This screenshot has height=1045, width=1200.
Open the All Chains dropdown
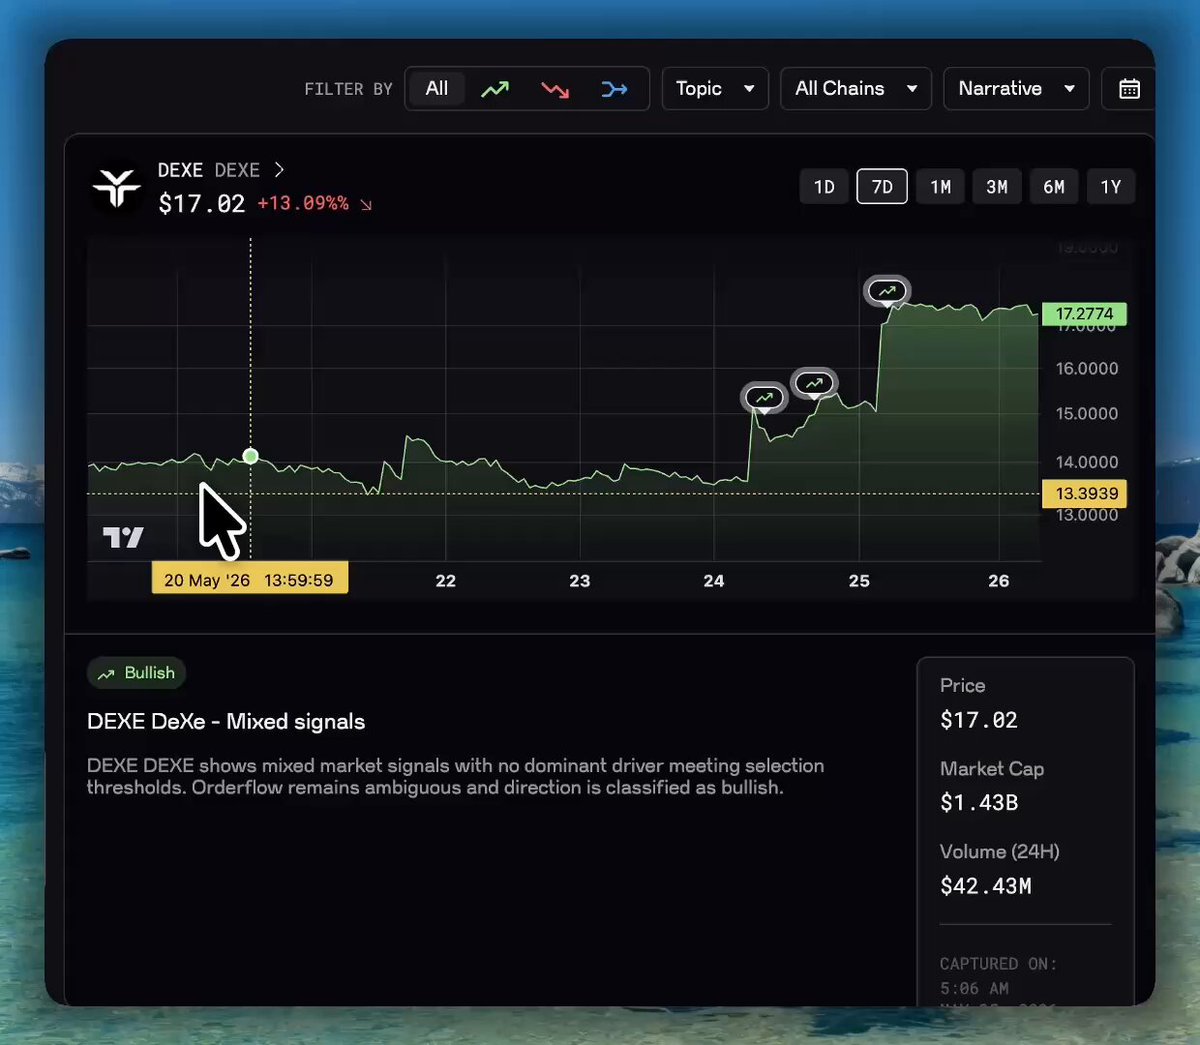point(856,89)
